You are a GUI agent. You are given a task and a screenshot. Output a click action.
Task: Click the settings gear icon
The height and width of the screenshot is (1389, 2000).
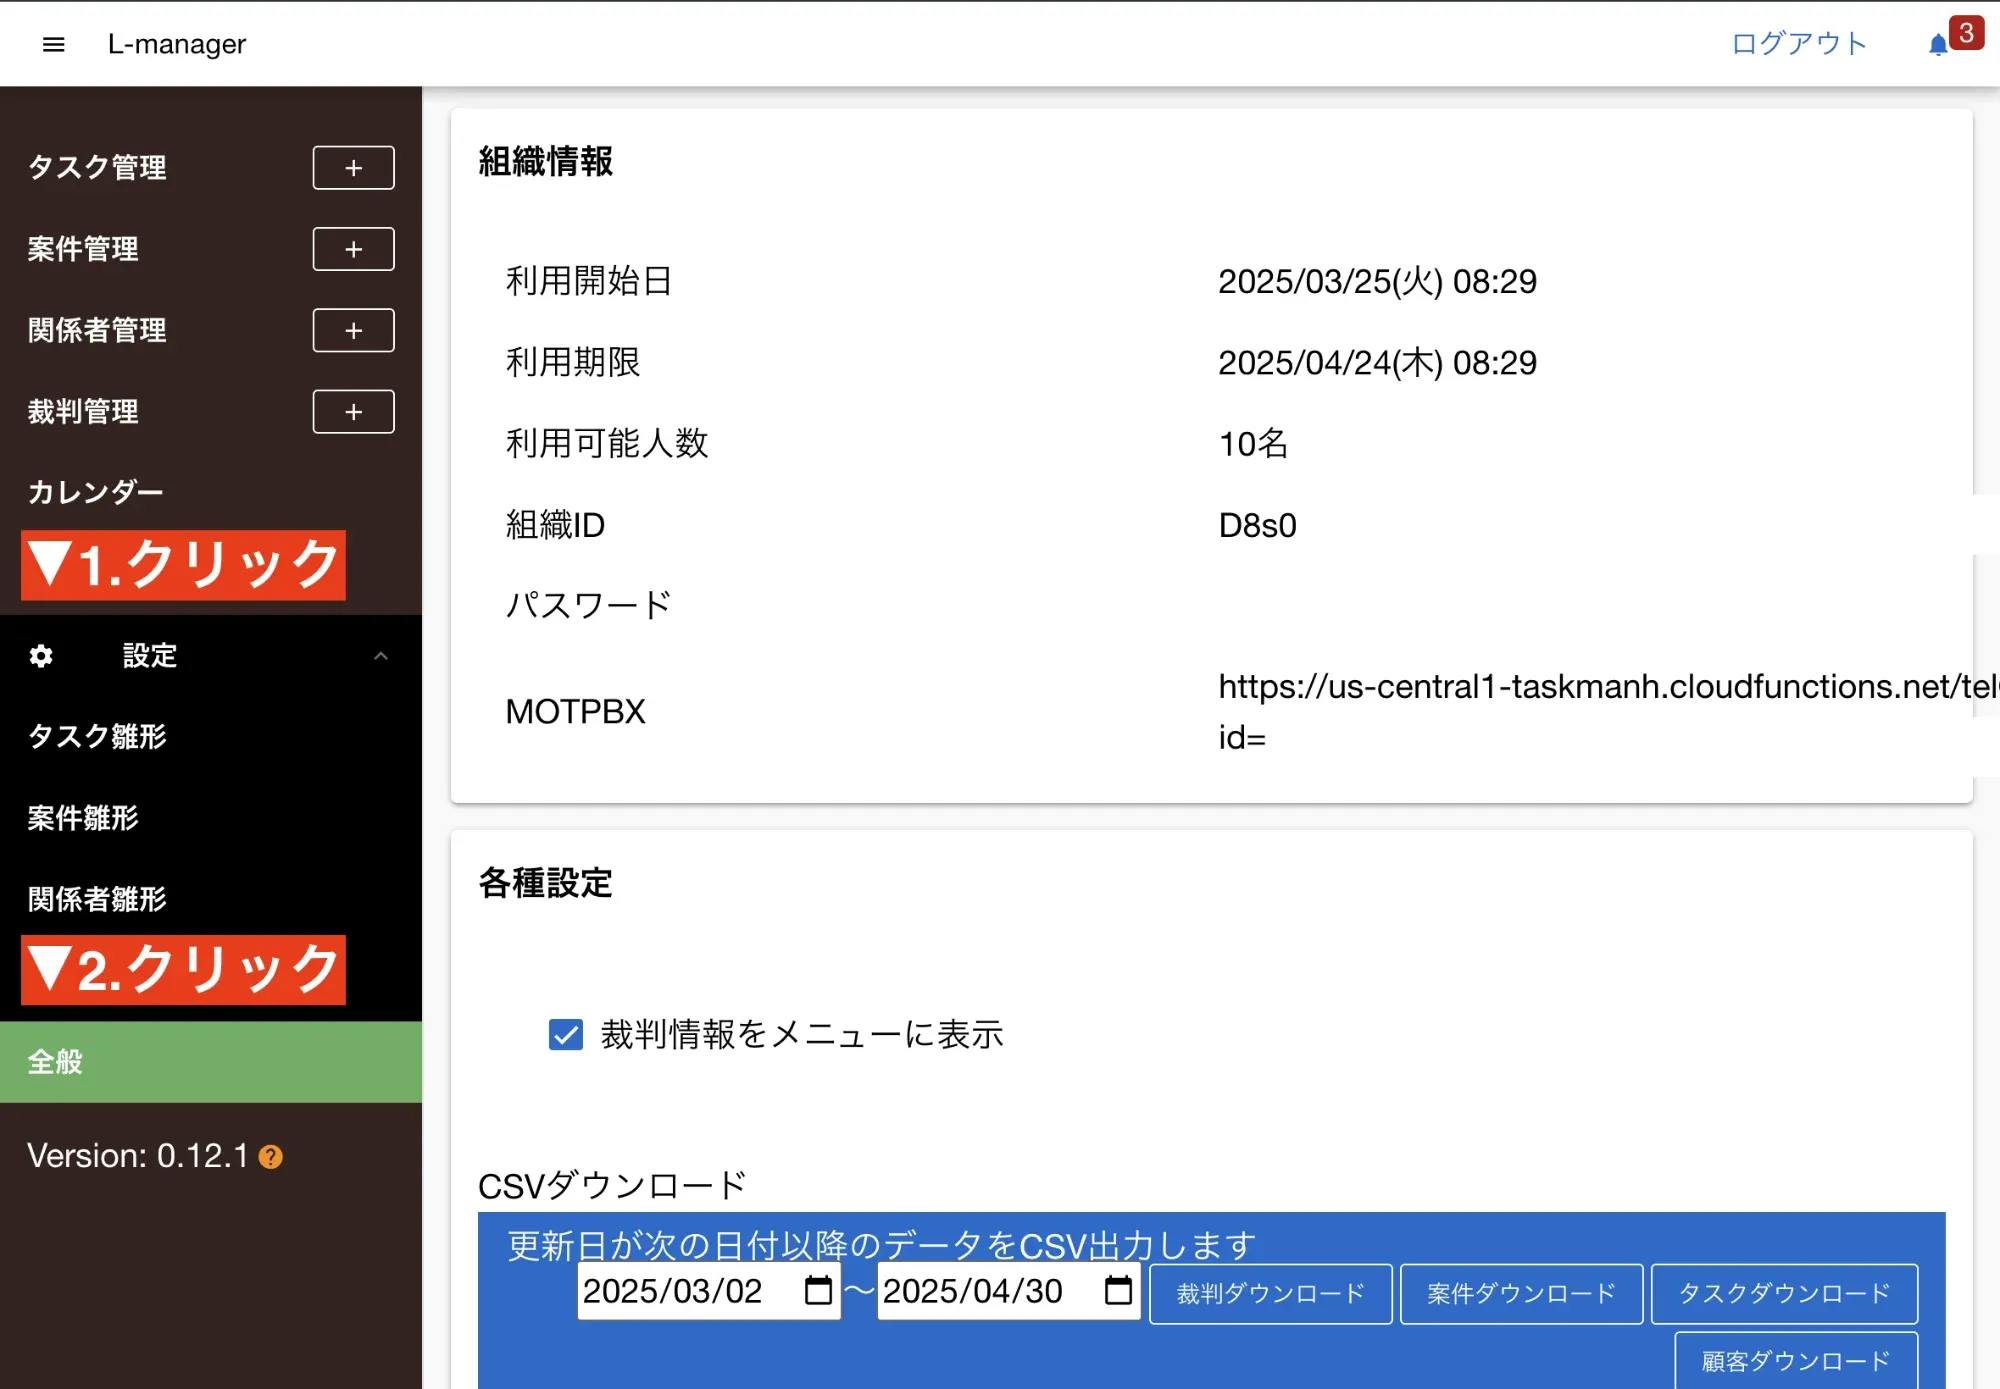[41, 656]
